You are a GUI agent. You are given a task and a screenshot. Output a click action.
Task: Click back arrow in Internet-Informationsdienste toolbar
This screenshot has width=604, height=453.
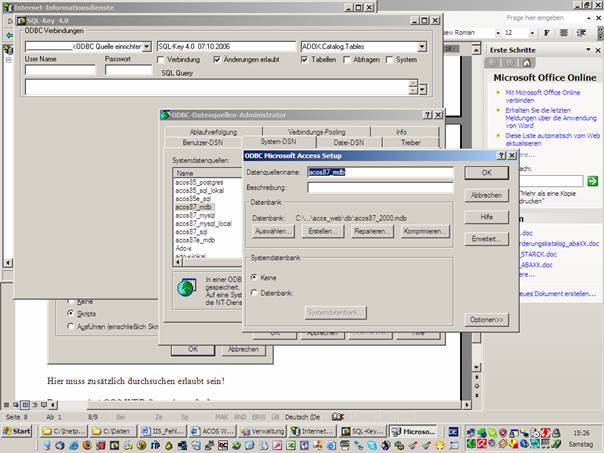9,35
